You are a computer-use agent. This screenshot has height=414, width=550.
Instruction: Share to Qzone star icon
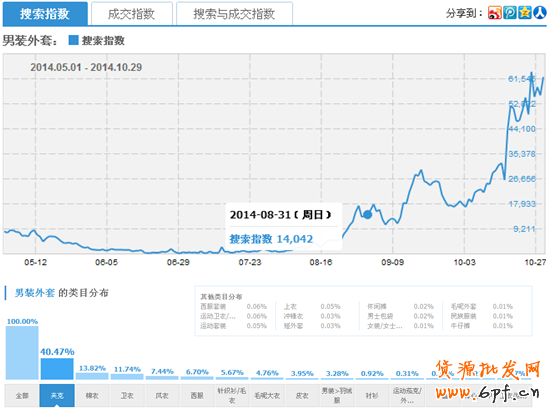point(525,13)
